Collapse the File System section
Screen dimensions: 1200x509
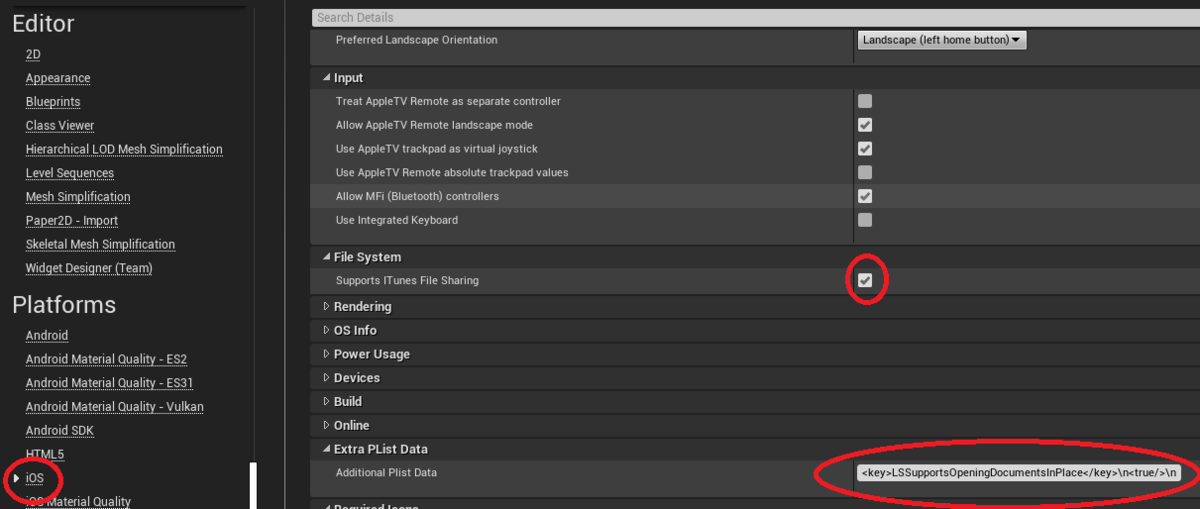tap(326, 257)
